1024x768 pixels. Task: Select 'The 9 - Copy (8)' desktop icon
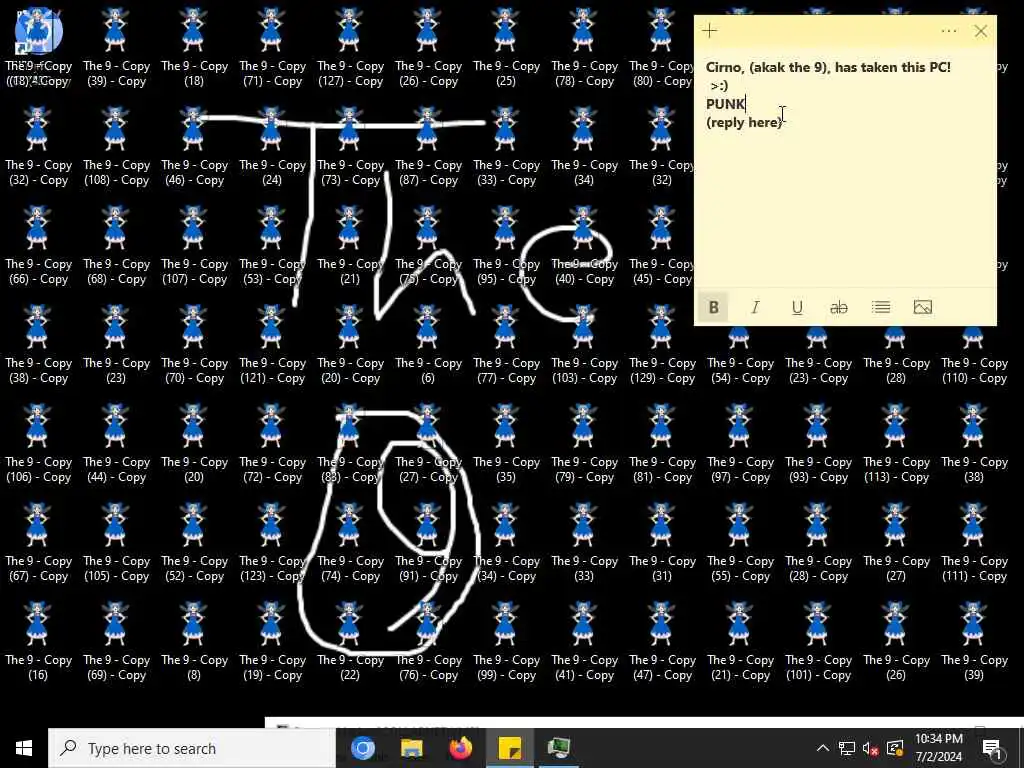click(194, 641)
